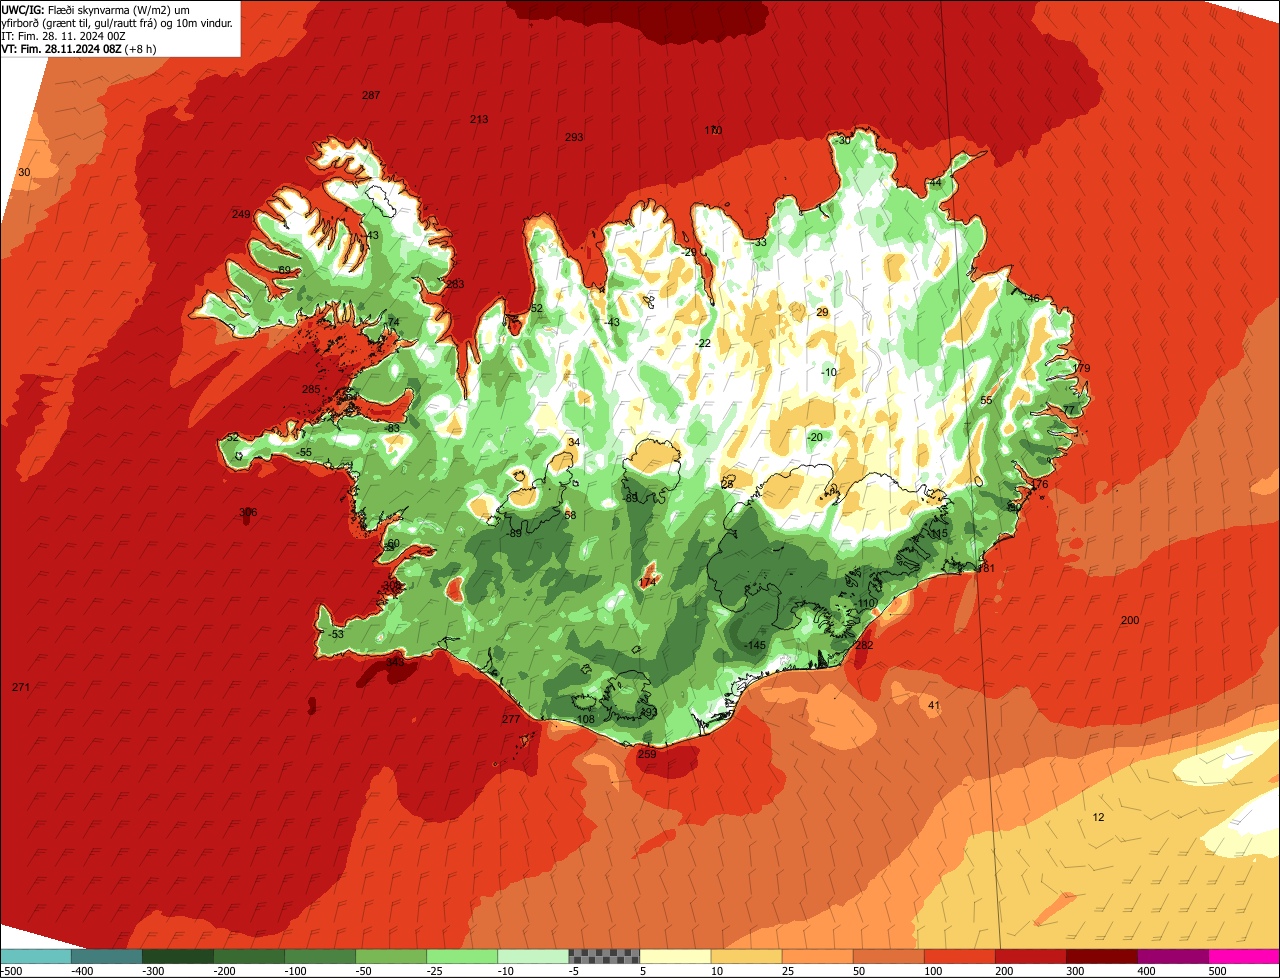The height and width of the screenshot is (978, 1280).
Task: Click the 25 to 50 orange legend swatch
Action: coord(817,956)
